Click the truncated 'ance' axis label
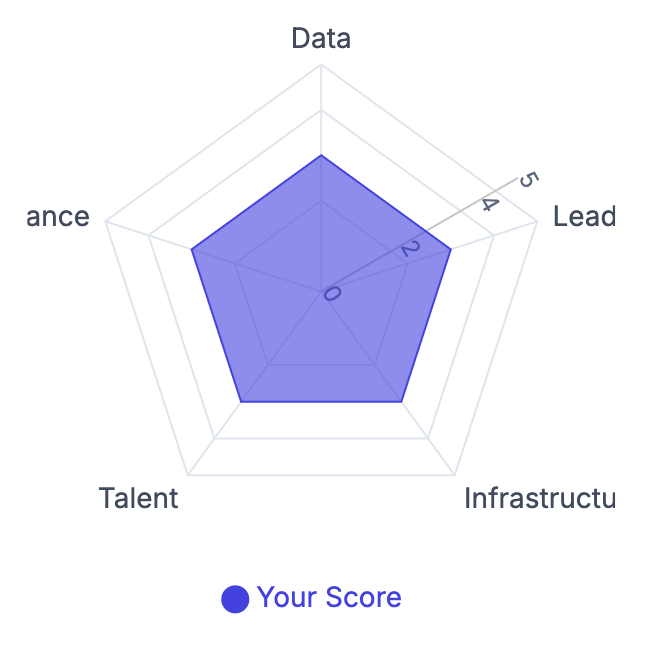Image resolution: width=661 pixels, height=653 pixels. pos(58,217)
